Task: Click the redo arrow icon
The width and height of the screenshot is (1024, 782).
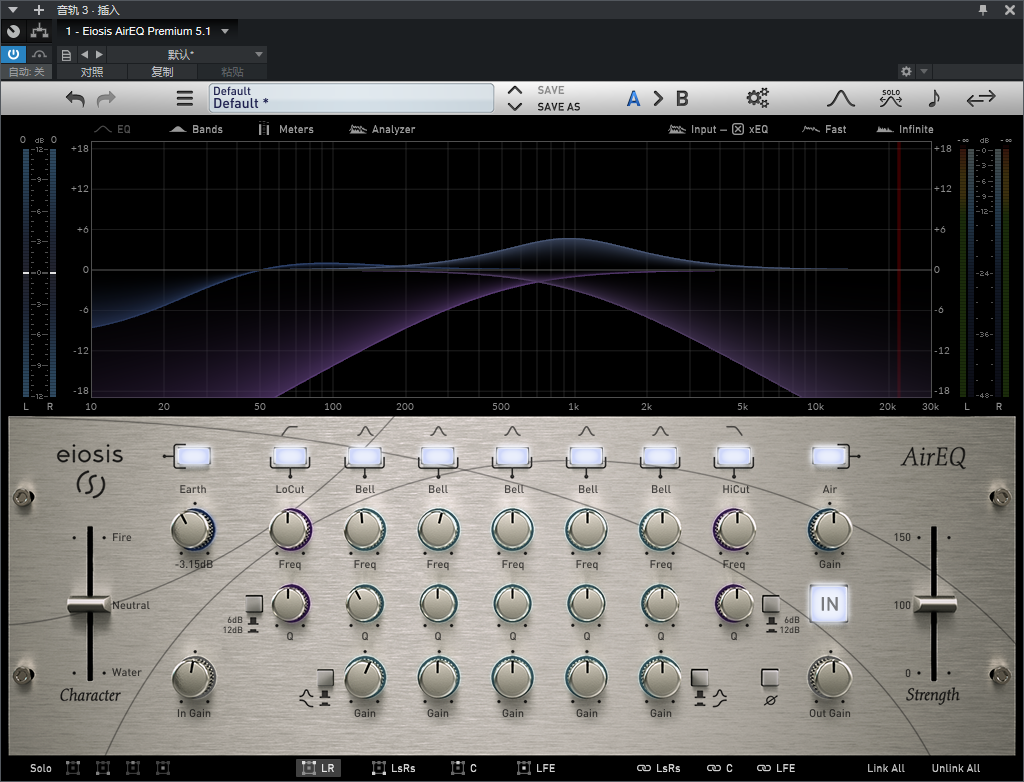Action: point(106,99)
